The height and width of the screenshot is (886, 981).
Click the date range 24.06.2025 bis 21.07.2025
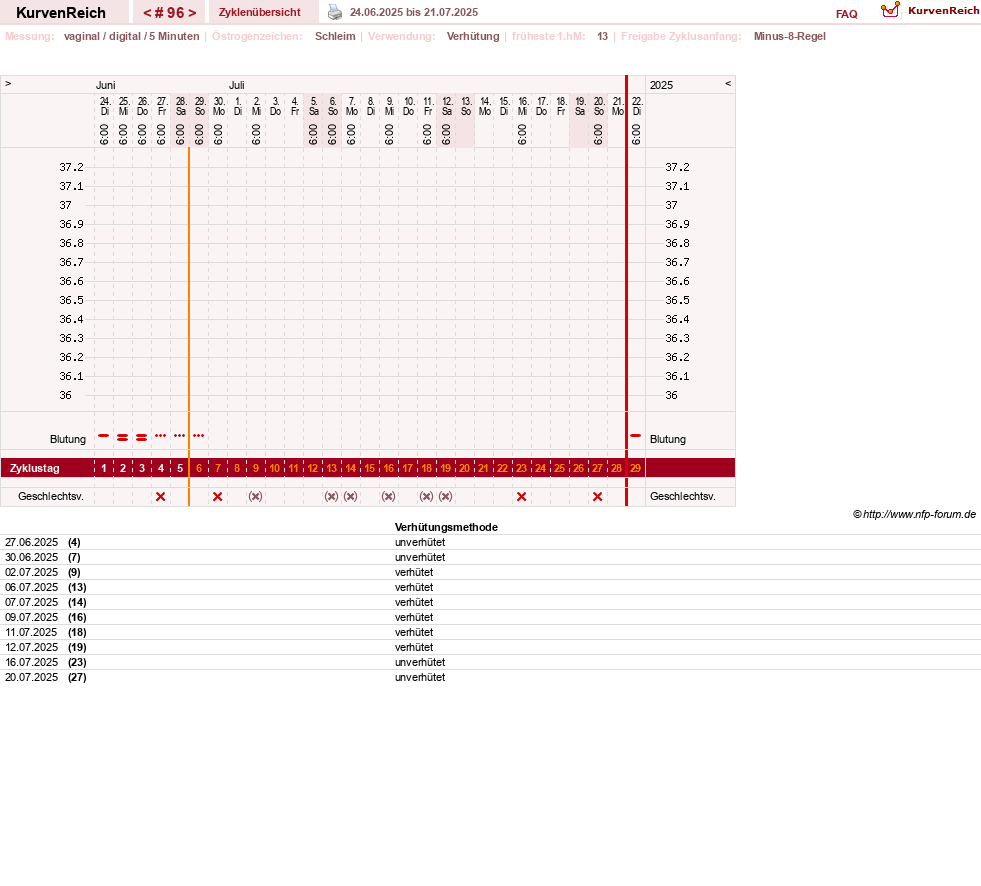tap(414, 13)
